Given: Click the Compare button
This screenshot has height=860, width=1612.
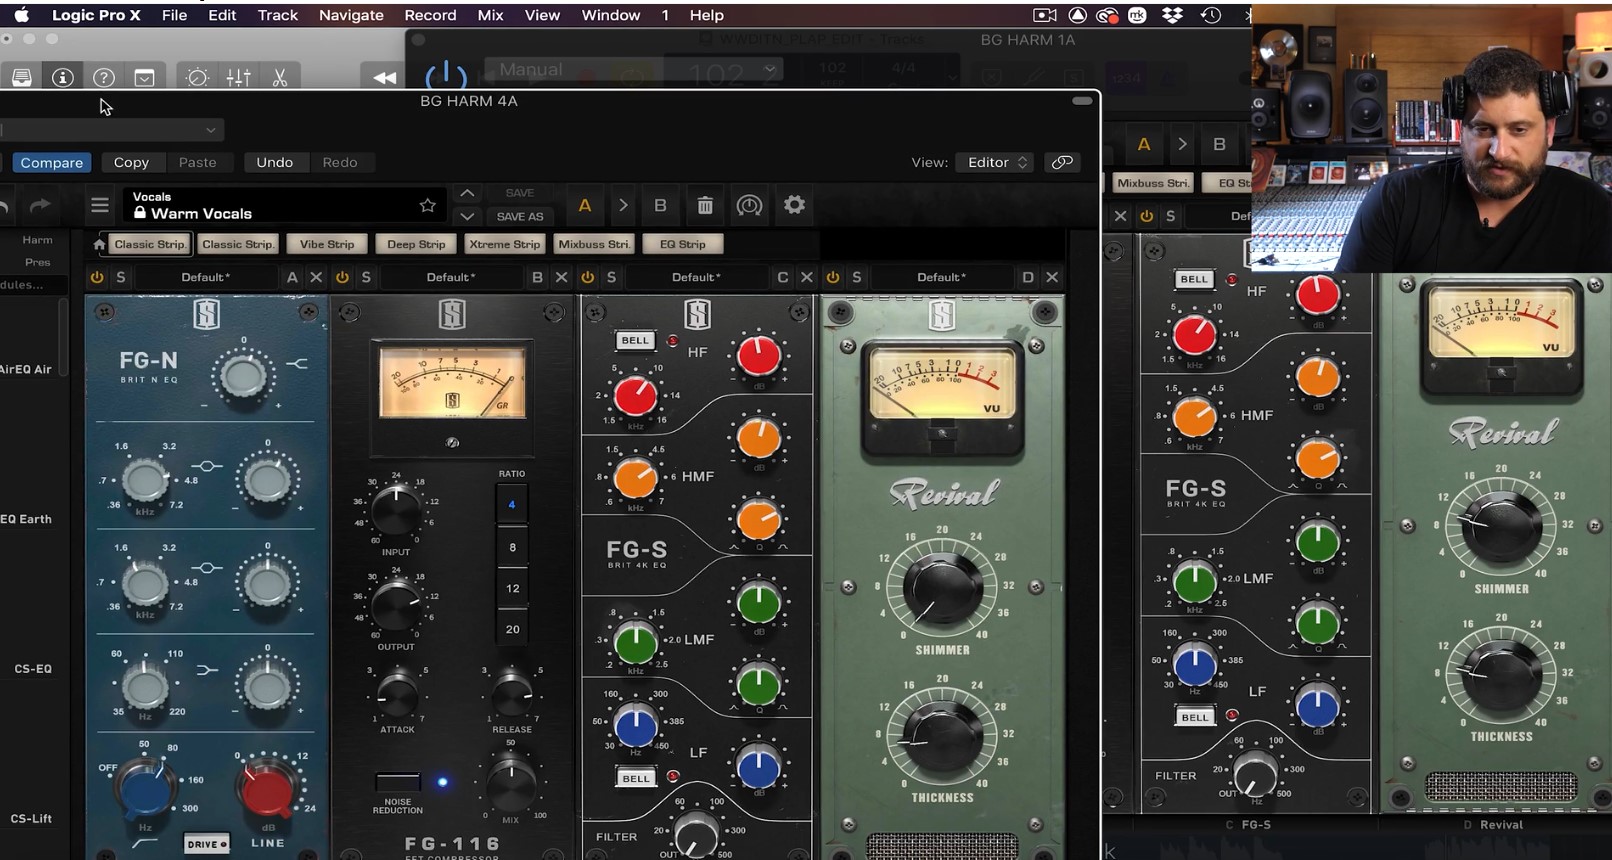Looking at the screenshot, I should pos(52,162).
